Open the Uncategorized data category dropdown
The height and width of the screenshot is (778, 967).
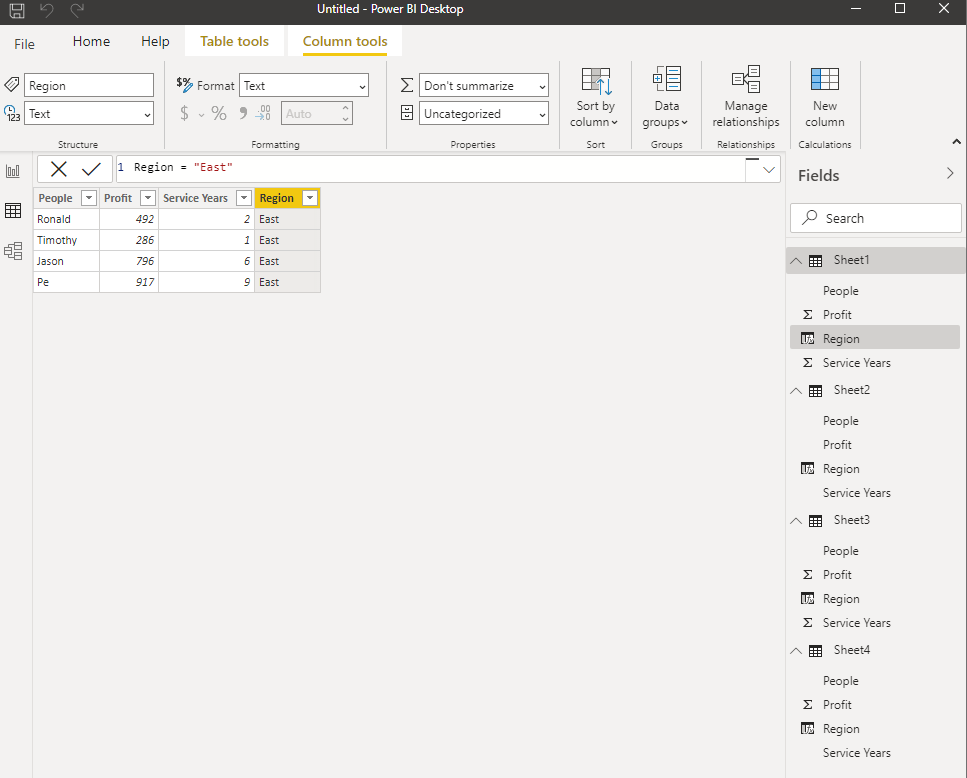tap(484, 113)
